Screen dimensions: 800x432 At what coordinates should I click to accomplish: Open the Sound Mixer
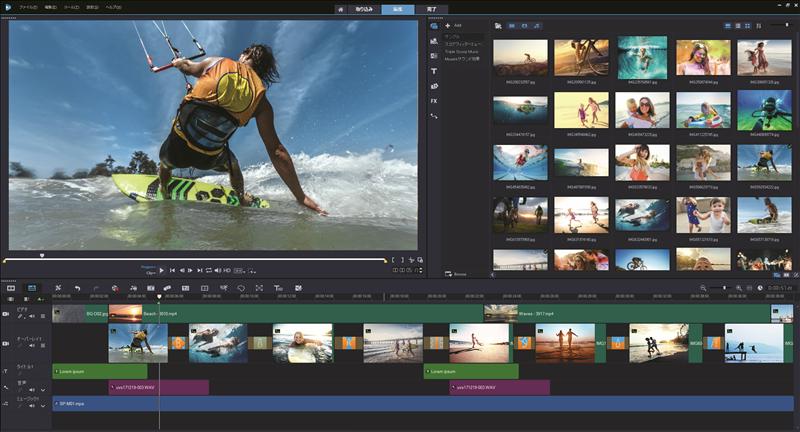coord(133,288)
